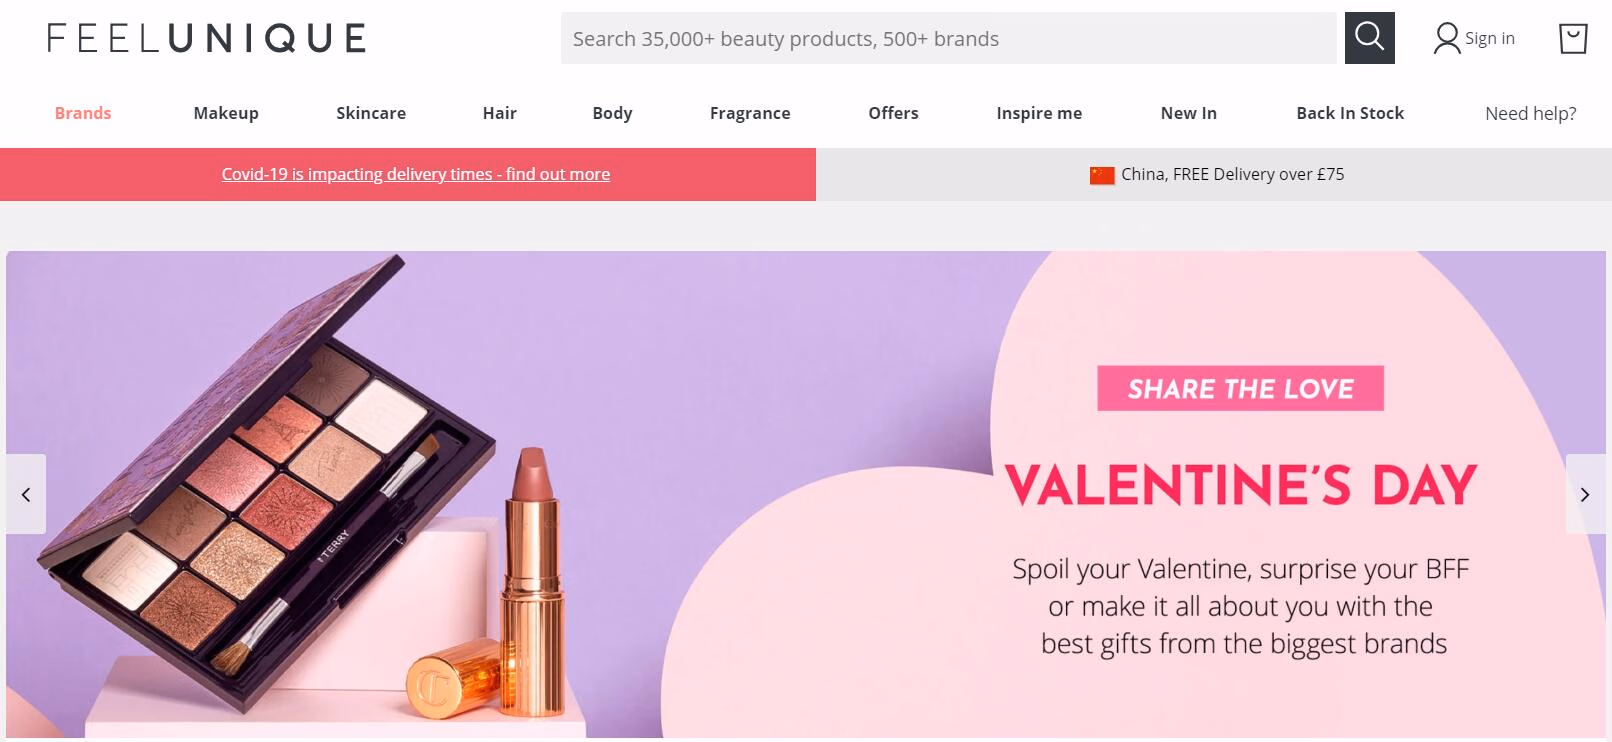
Task: Open the Inspire me section
Action: pos(1039,113)
